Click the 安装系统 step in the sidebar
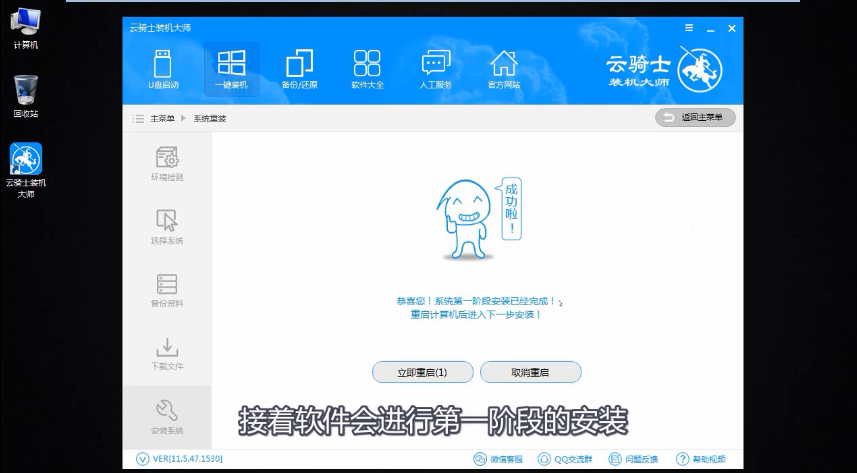 click(167, 417)
